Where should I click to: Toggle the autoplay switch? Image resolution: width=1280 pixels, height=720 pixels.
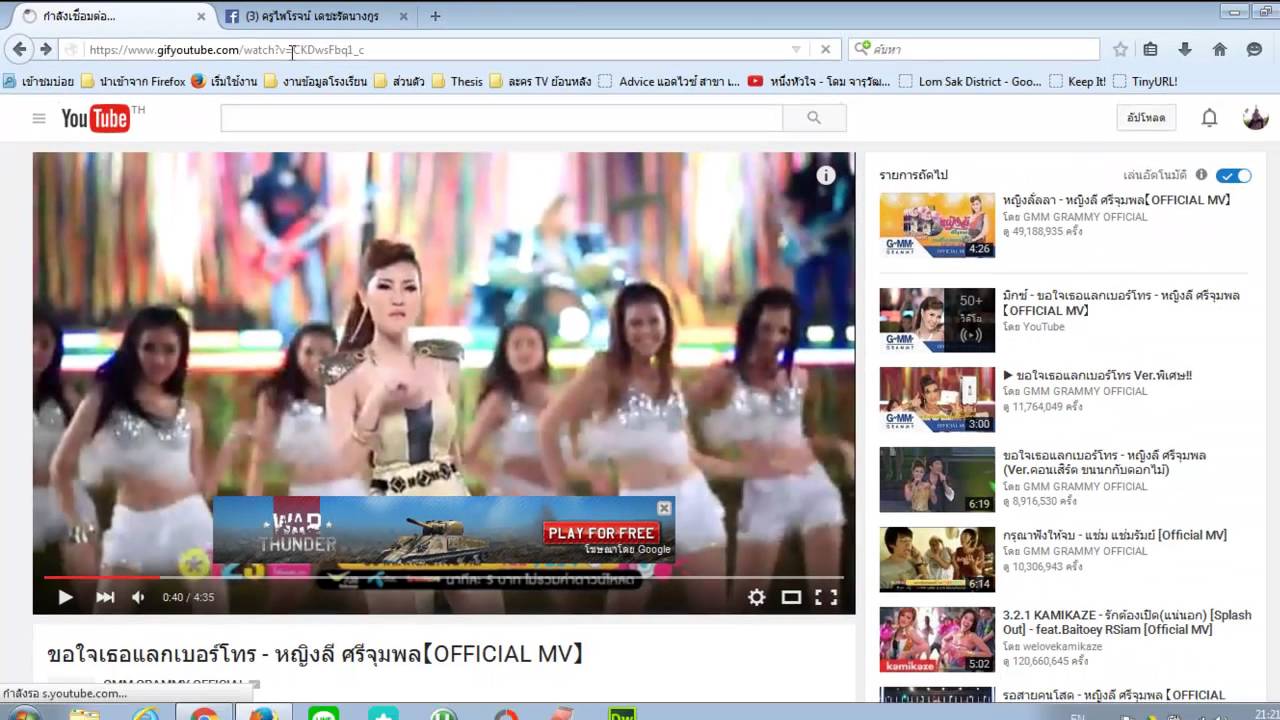[1234, 175]
